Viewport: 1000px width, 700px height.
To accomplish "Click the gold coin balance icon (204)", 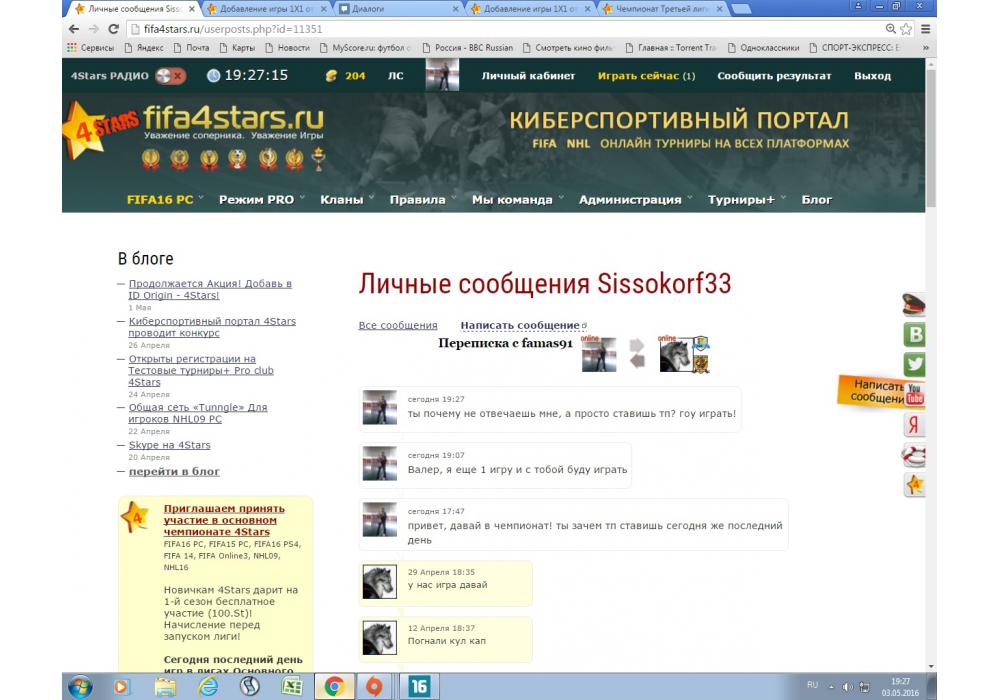I will point(332,76).
